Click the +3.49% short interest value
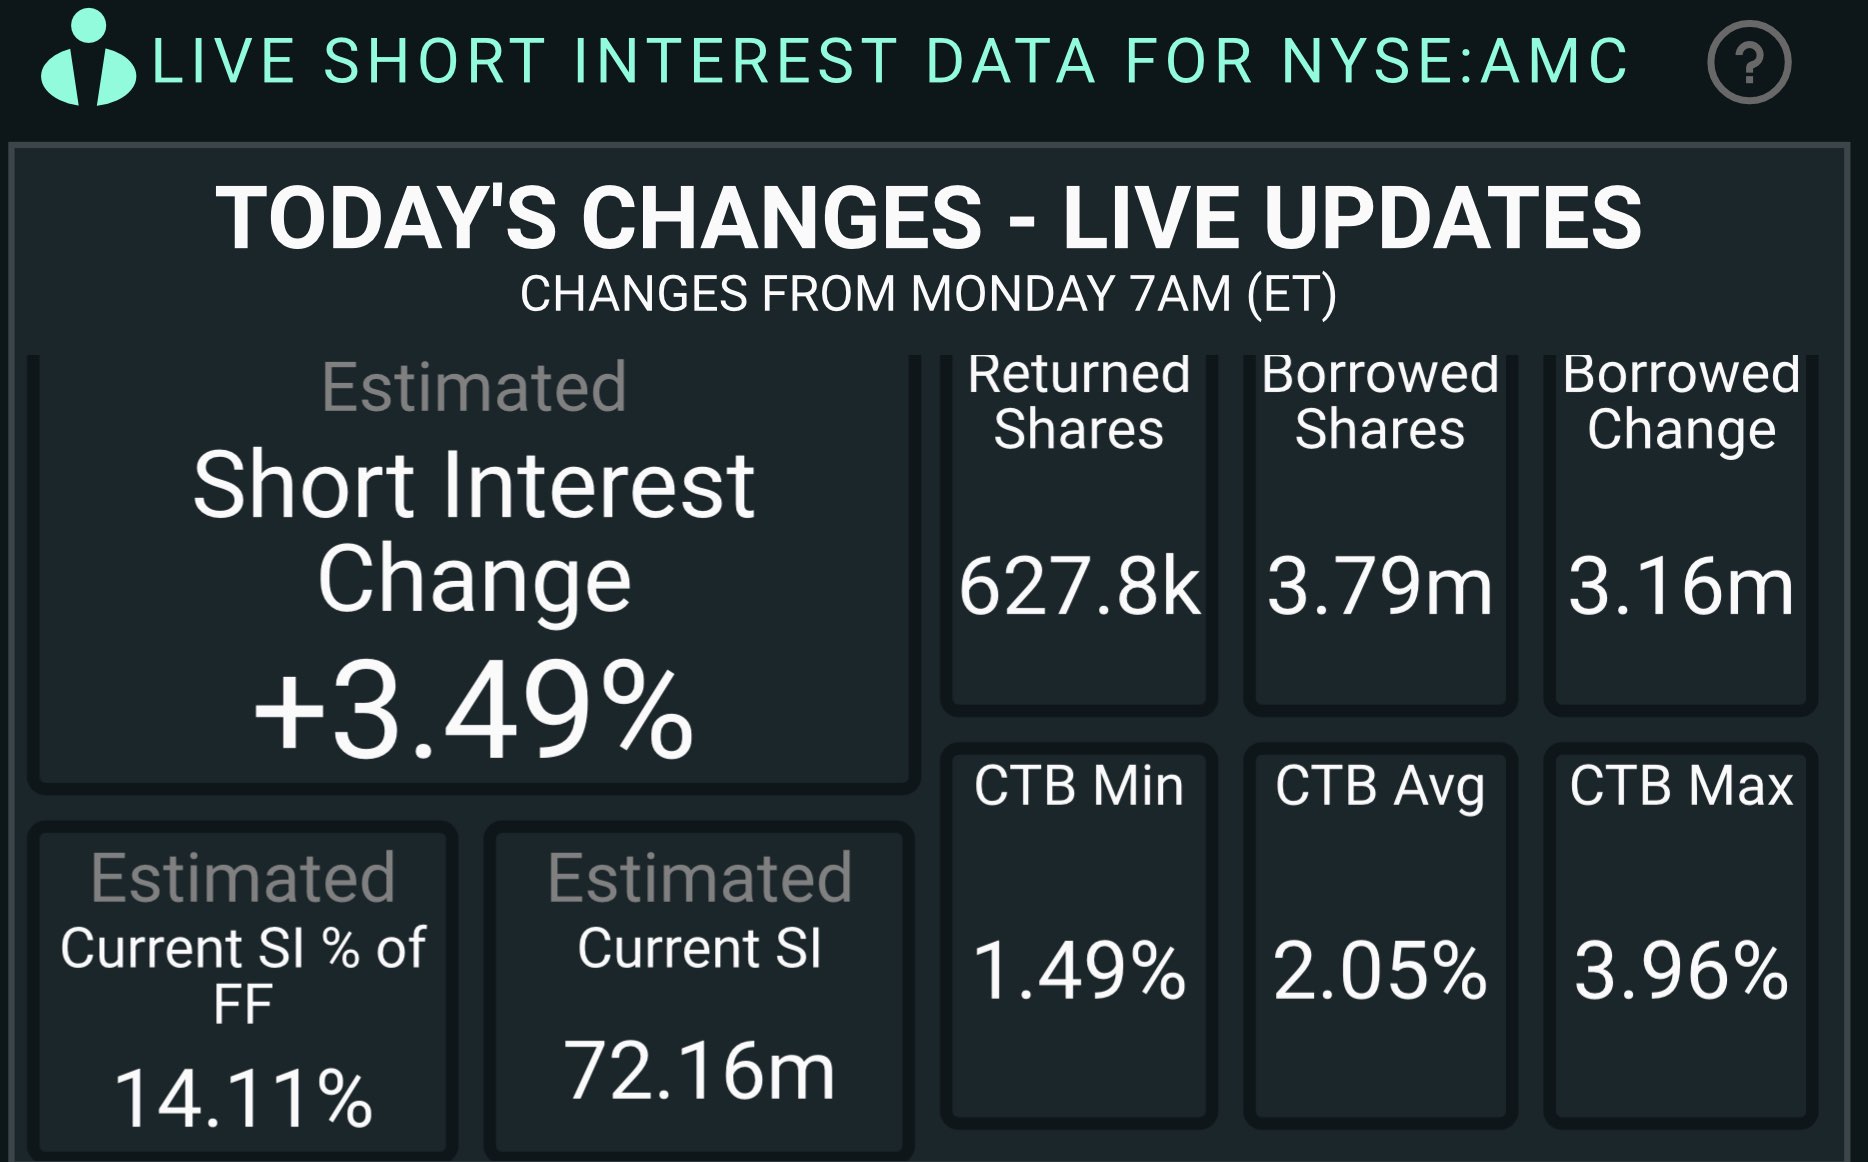 474,711
